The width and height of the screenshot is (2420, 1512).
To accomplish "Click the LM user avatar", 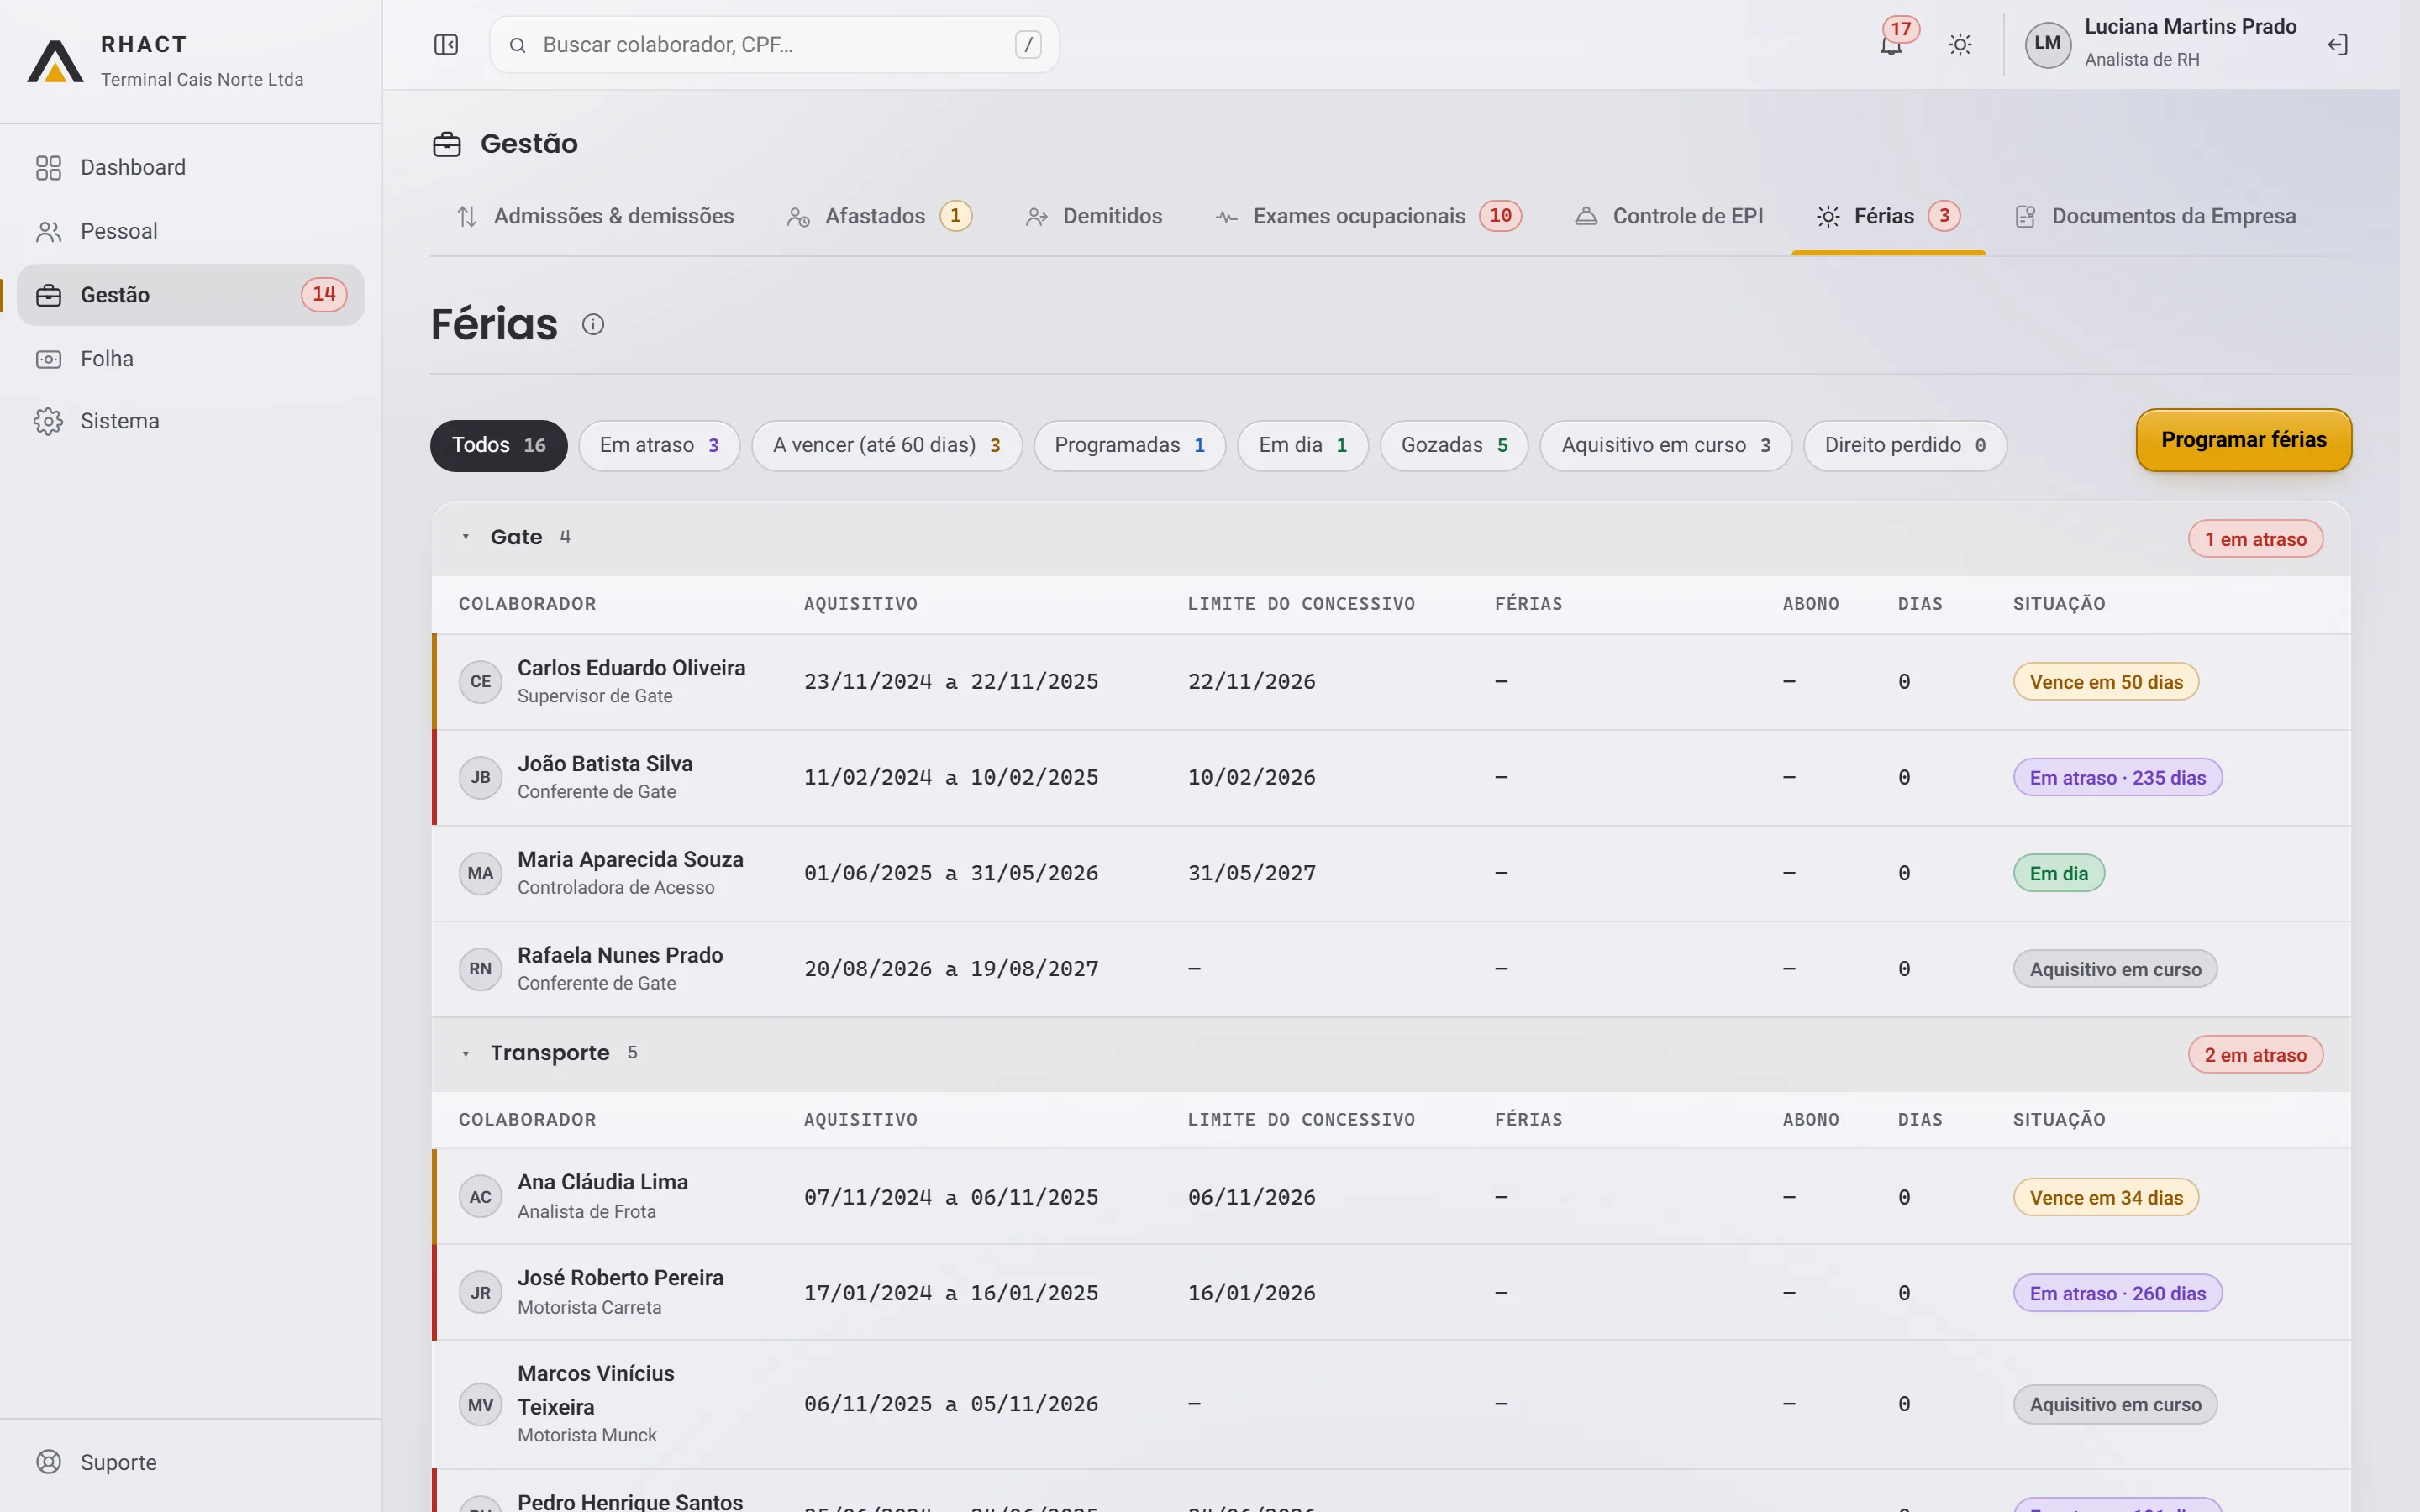I will point(2047,44).
